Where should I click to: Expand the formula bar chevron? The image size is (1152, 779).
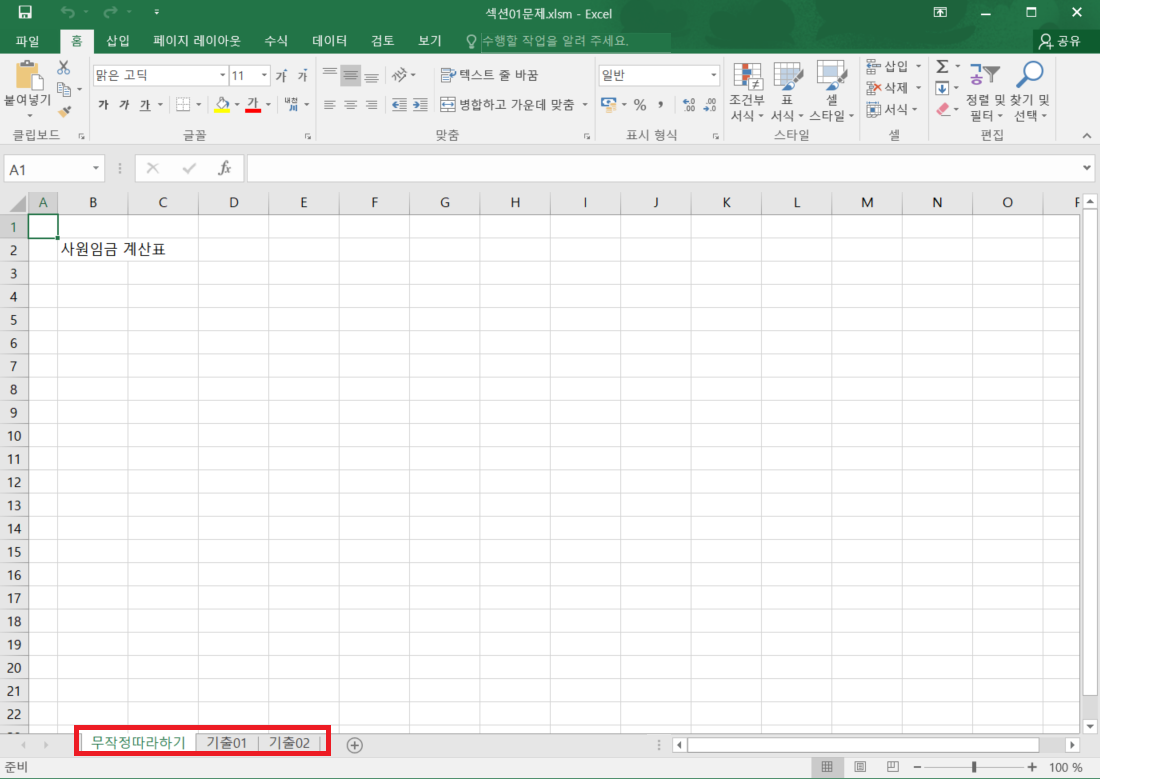pos(1087,168)
